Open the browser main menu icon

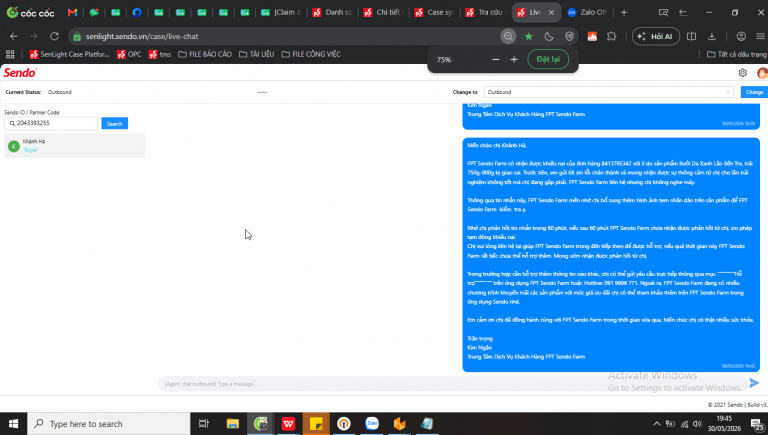click(x=760, y=36)
